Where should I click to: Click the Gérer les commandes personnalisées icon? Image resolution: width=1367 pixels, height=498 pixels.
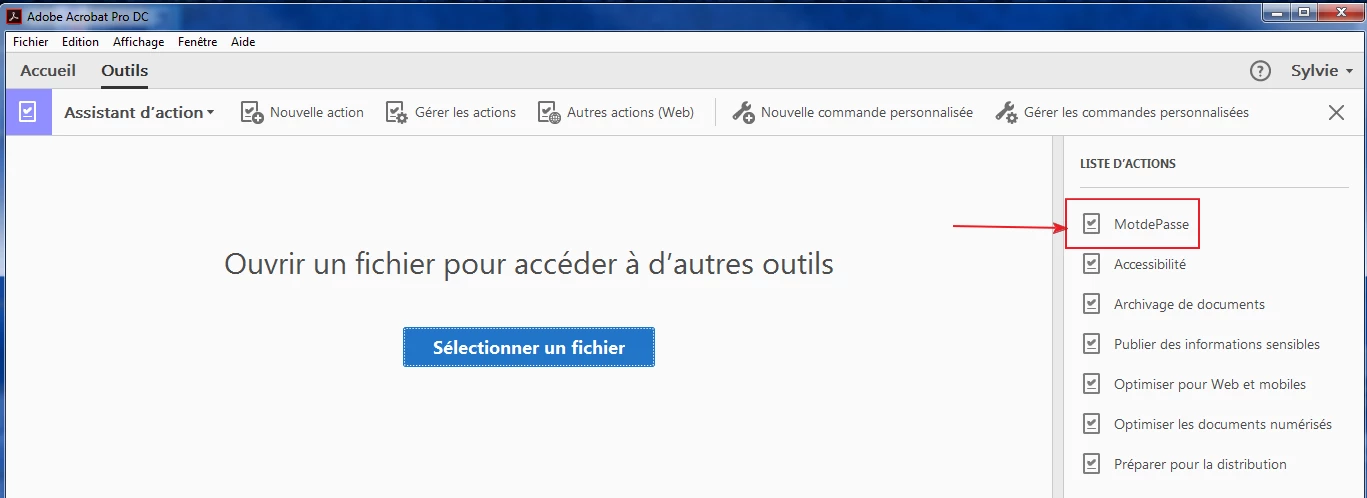tap(1006, 112)
